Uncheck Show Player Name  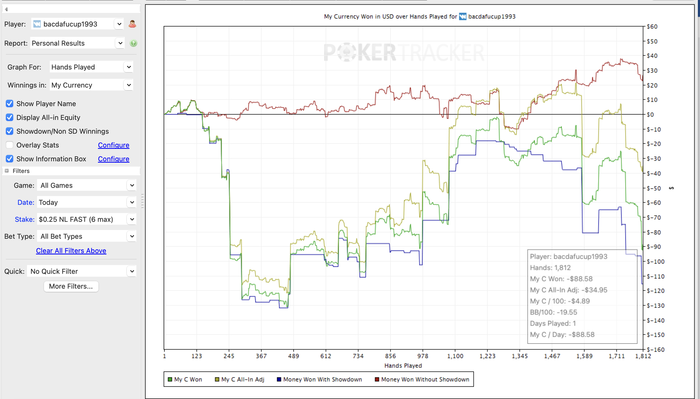[x=9, y=104]
